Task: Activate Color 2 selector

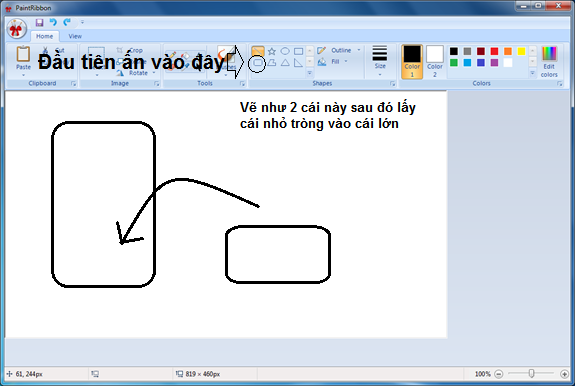Action: (435, 61)
